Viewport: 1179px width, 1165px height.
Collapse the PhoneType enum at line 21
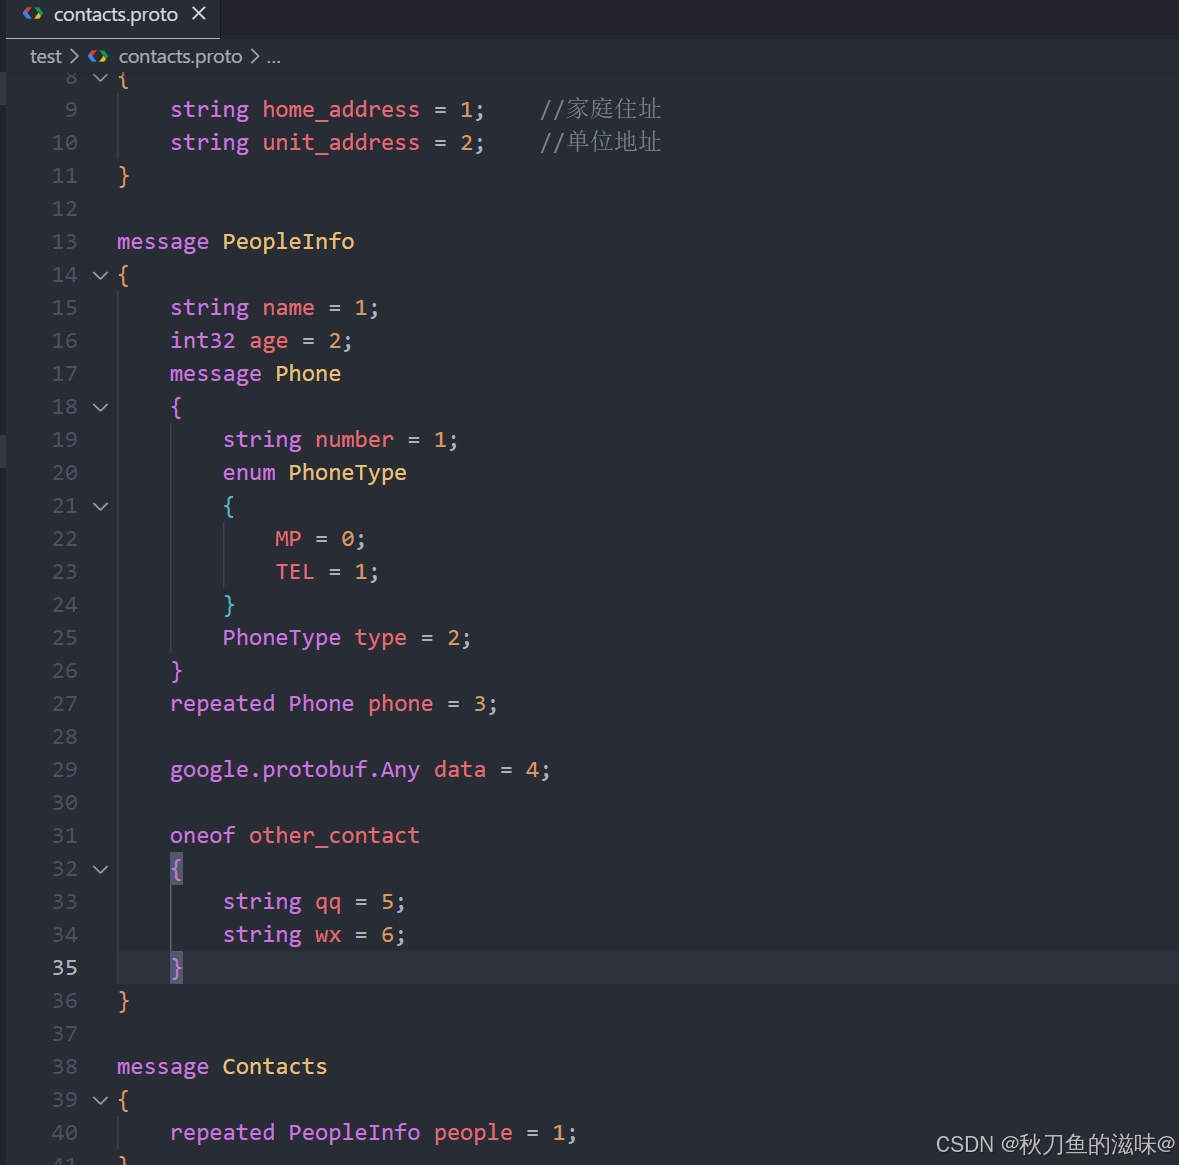[99, 505]
